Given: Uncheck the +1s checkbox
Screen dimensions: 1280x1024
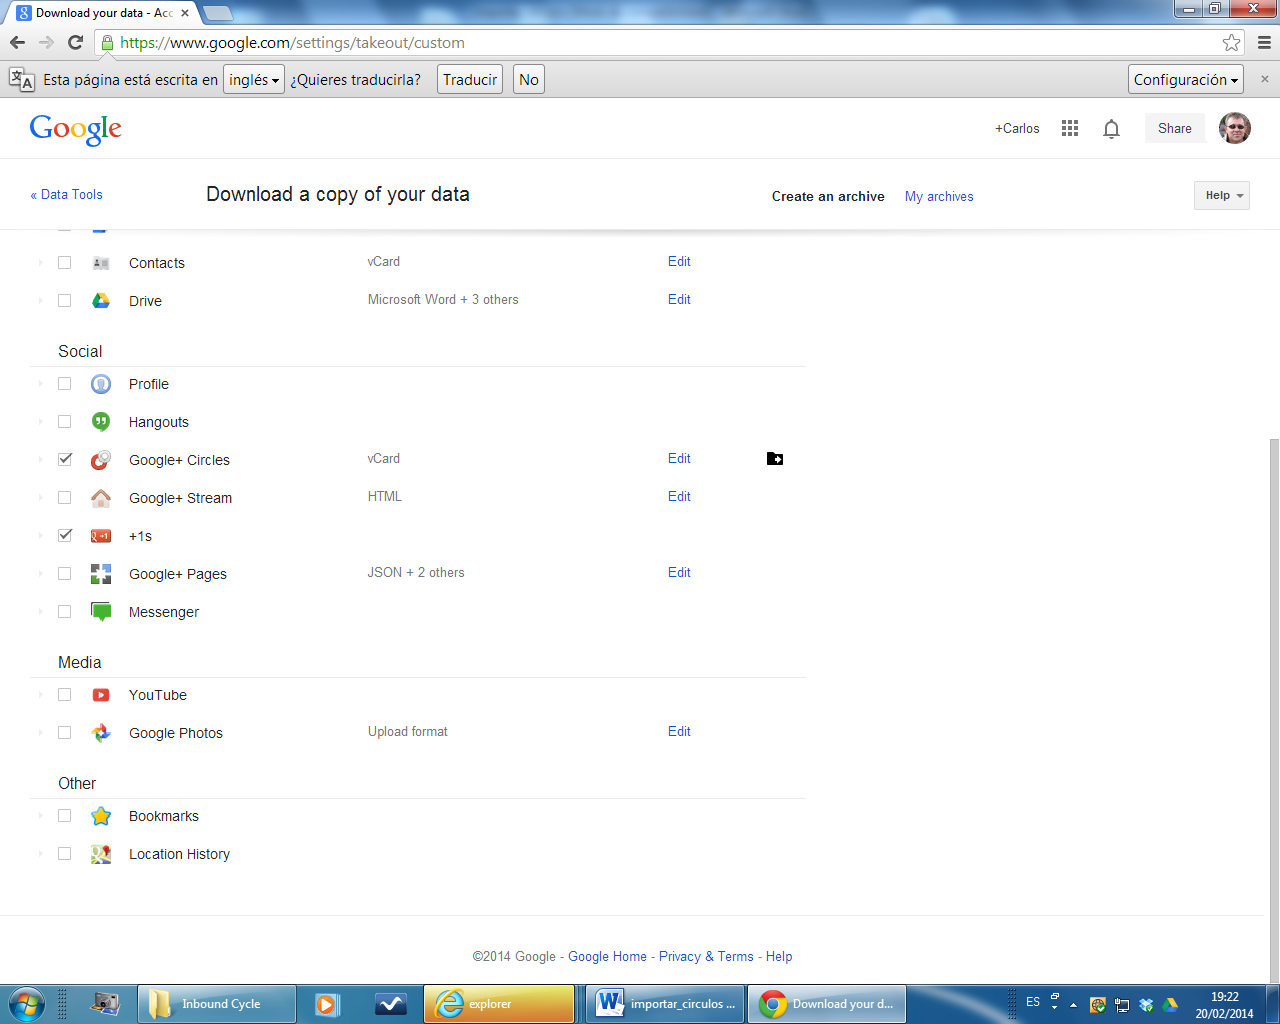Looking at the screenshot, I should (x=65, y=535).
